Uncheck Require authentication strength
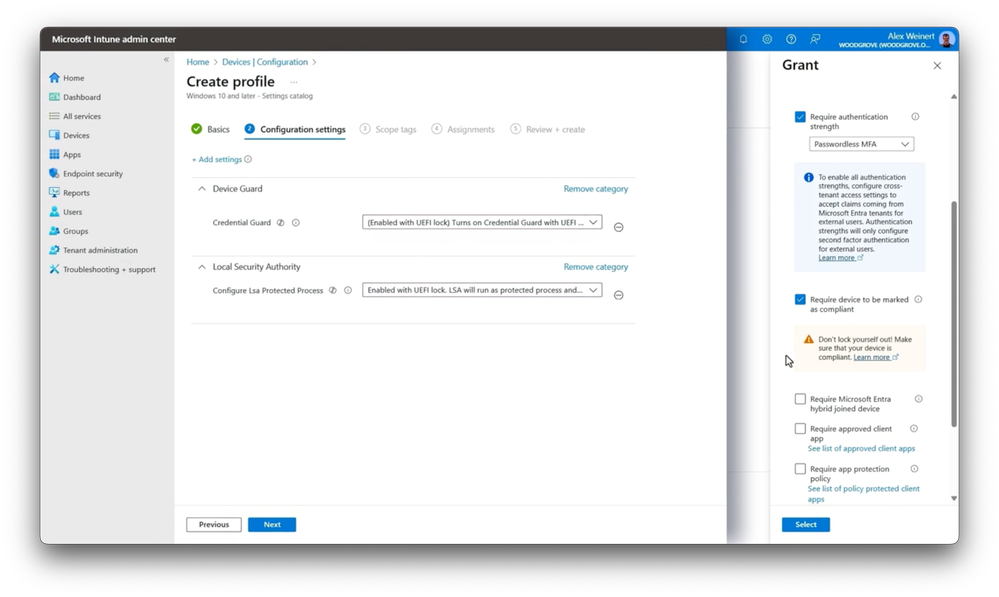The height and width of the screenshot is (597, 999). 800,117
